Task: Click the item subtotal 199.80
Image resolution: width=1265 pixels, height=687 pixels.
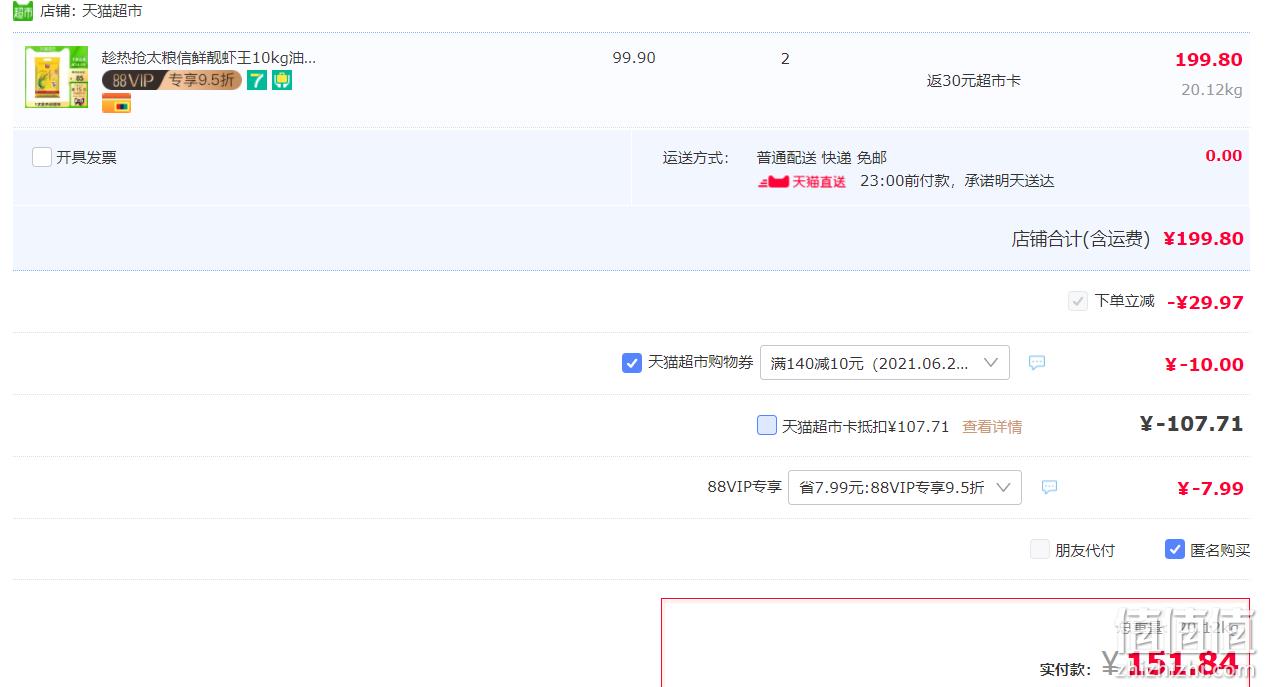Action: point(1209,60)
